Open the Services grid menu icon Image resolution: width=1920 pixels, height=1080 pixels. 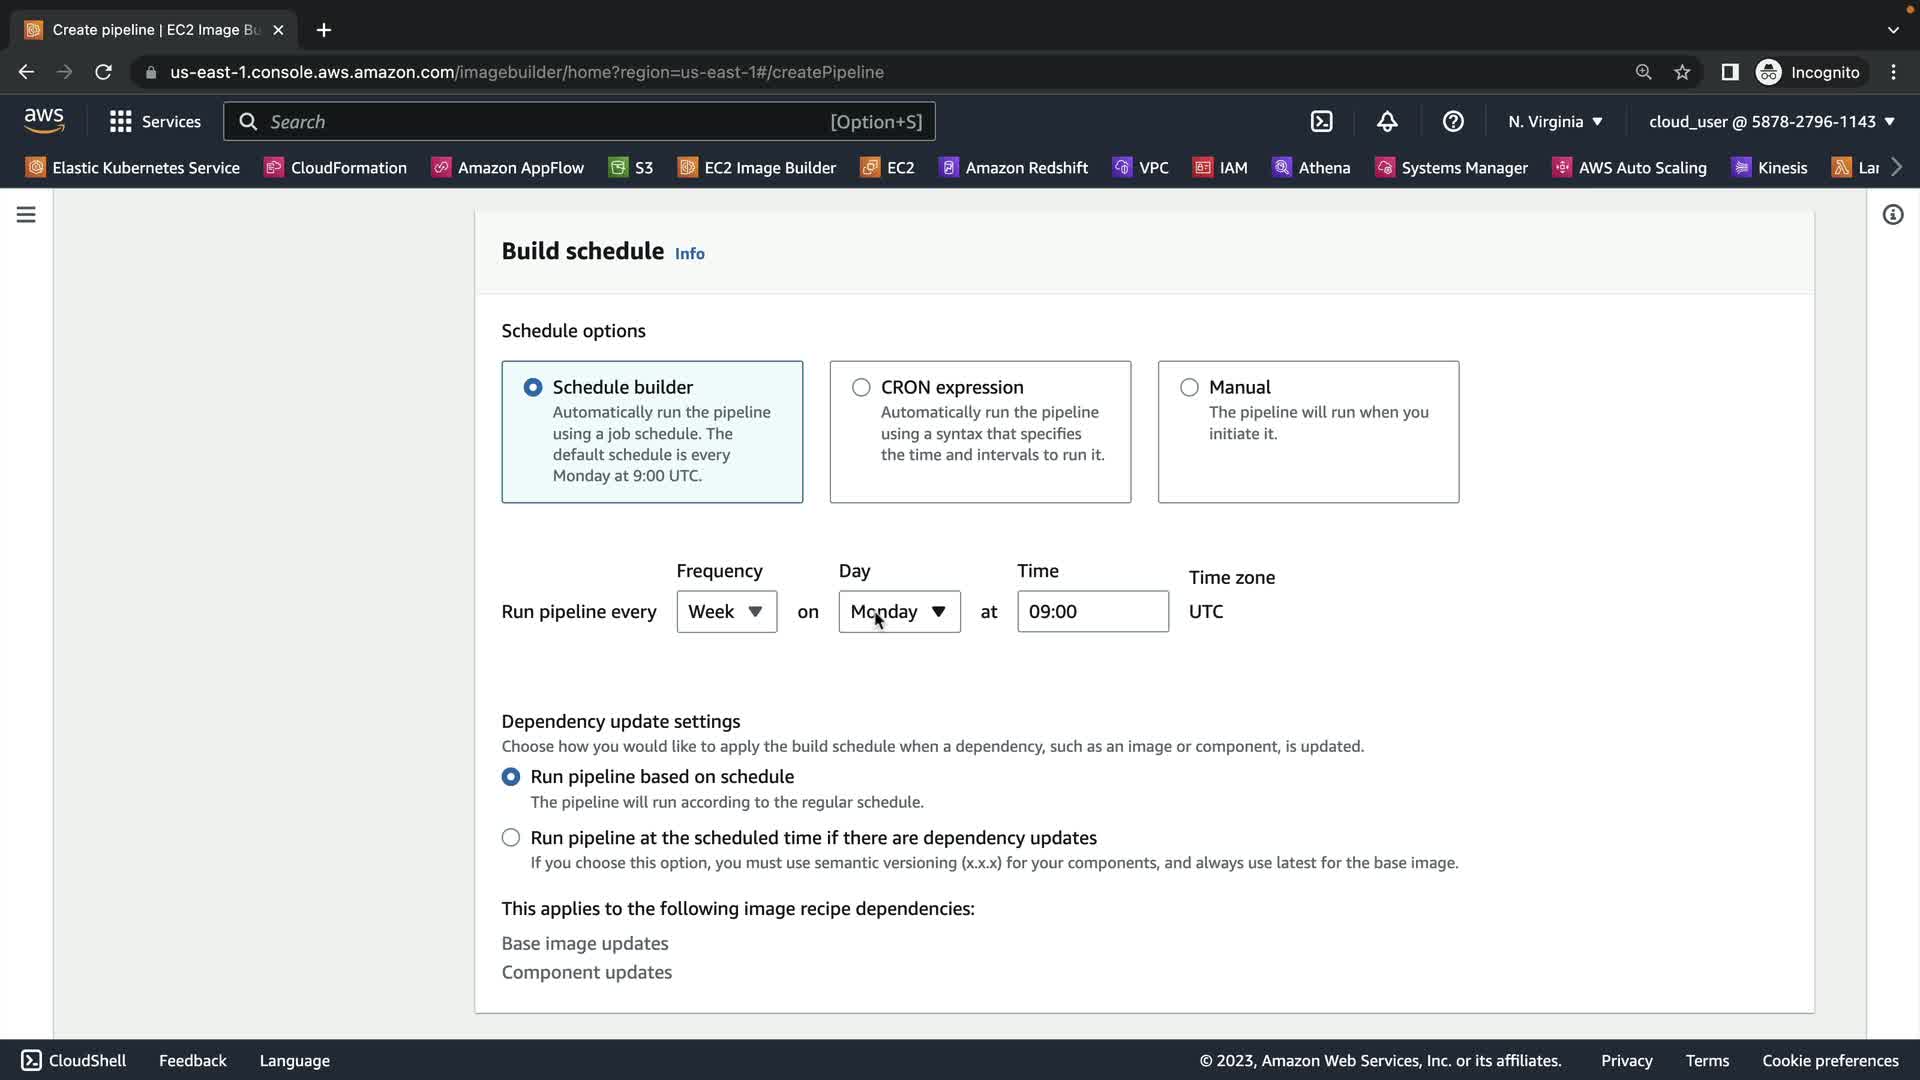(121, 122)
